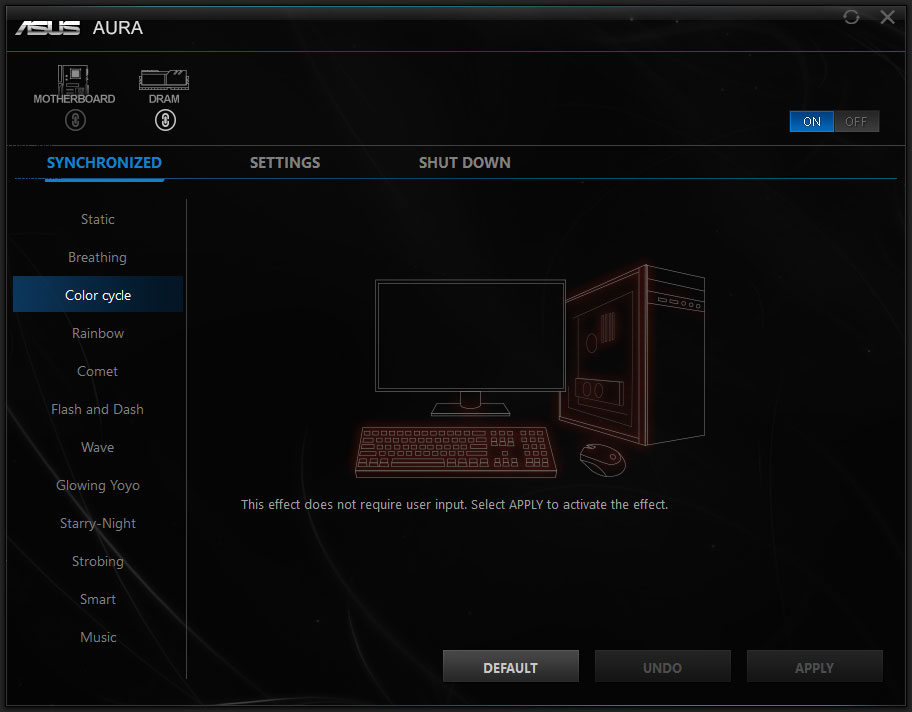Toggle sync link under DRAM
This screenshot has height=712, width=912.
165,120
